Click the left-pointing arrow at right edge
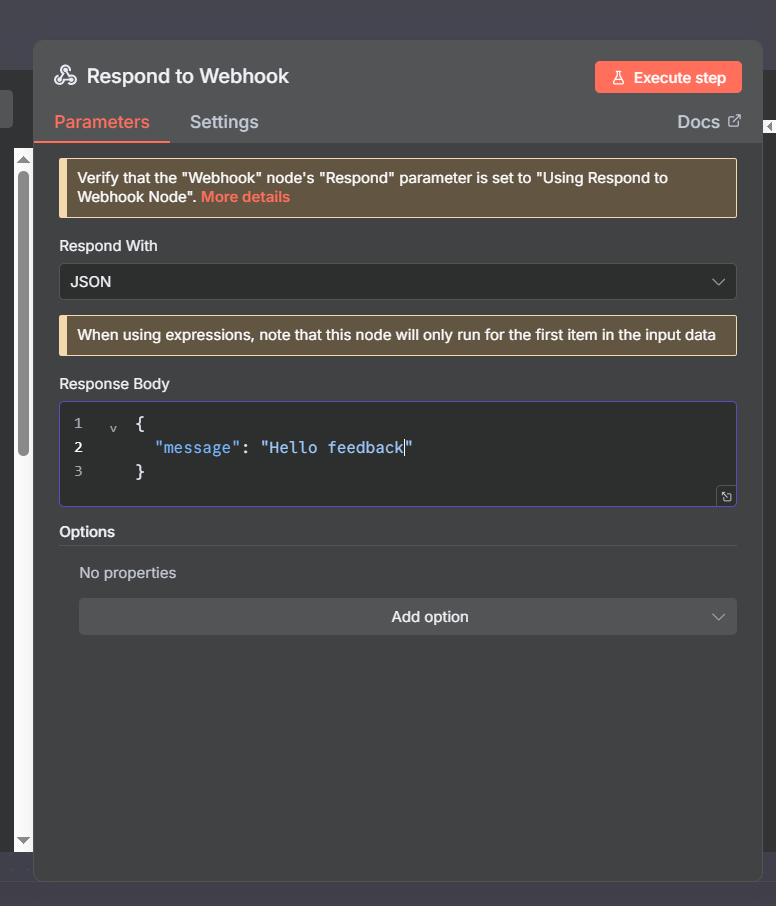 pos(769,126)
